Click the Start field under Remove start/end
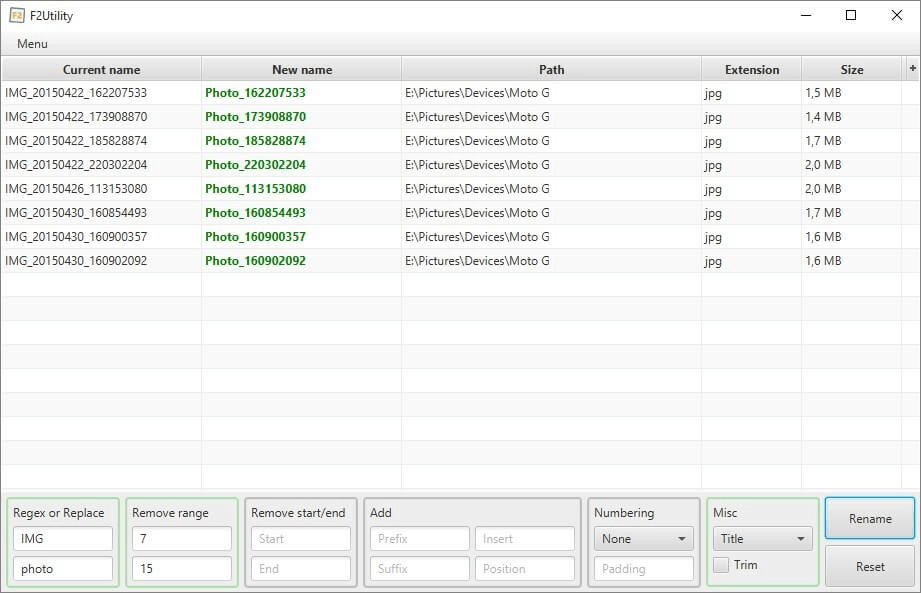Screen dimensions: 921x593 [x=300, y=539]
